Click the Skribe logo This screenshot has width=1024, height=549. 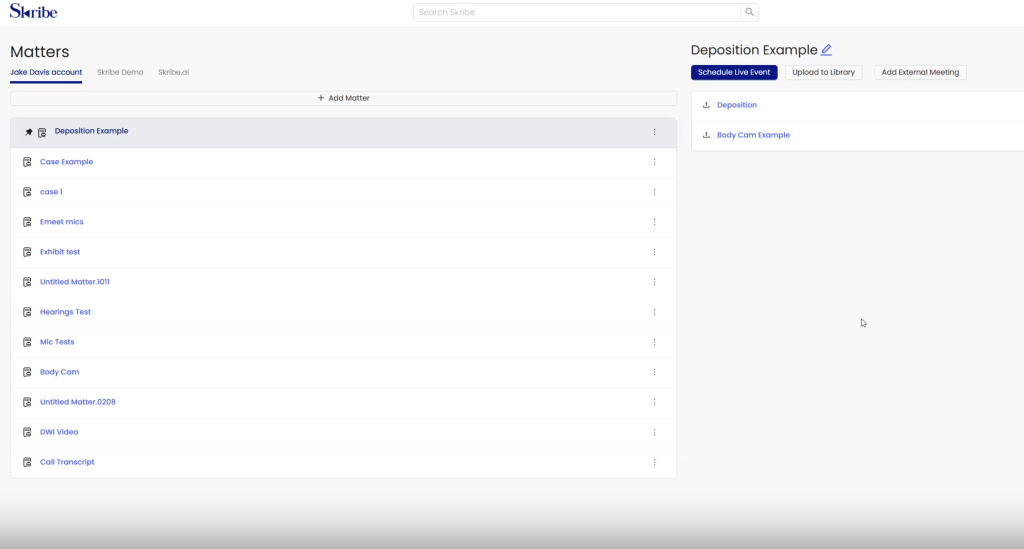tap(33, 12)
